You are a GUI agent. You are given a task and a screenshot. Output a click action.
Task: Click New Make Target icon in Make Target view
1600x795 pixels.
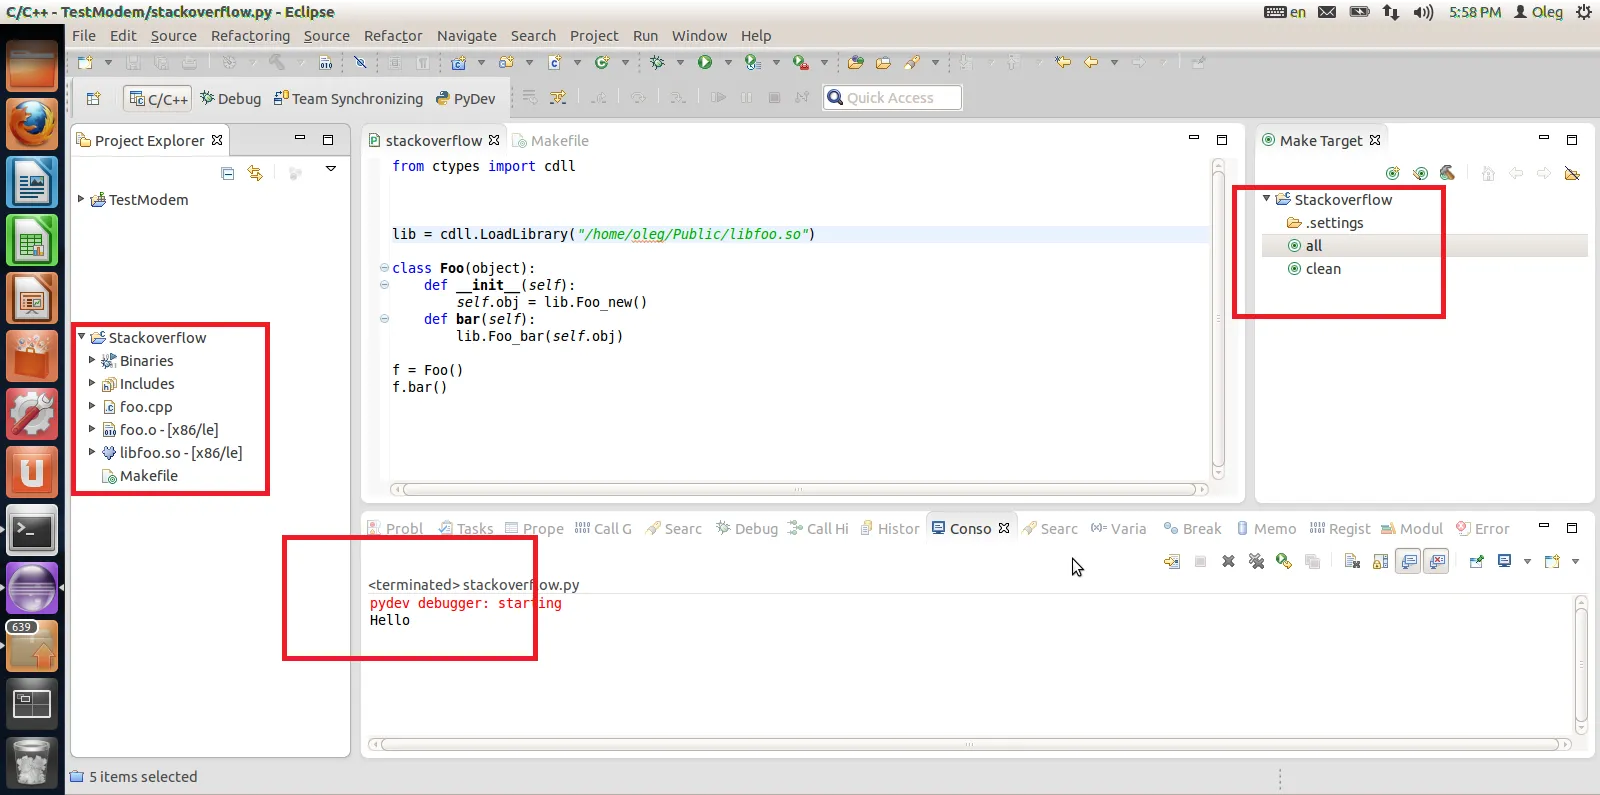pos(1393,173)
